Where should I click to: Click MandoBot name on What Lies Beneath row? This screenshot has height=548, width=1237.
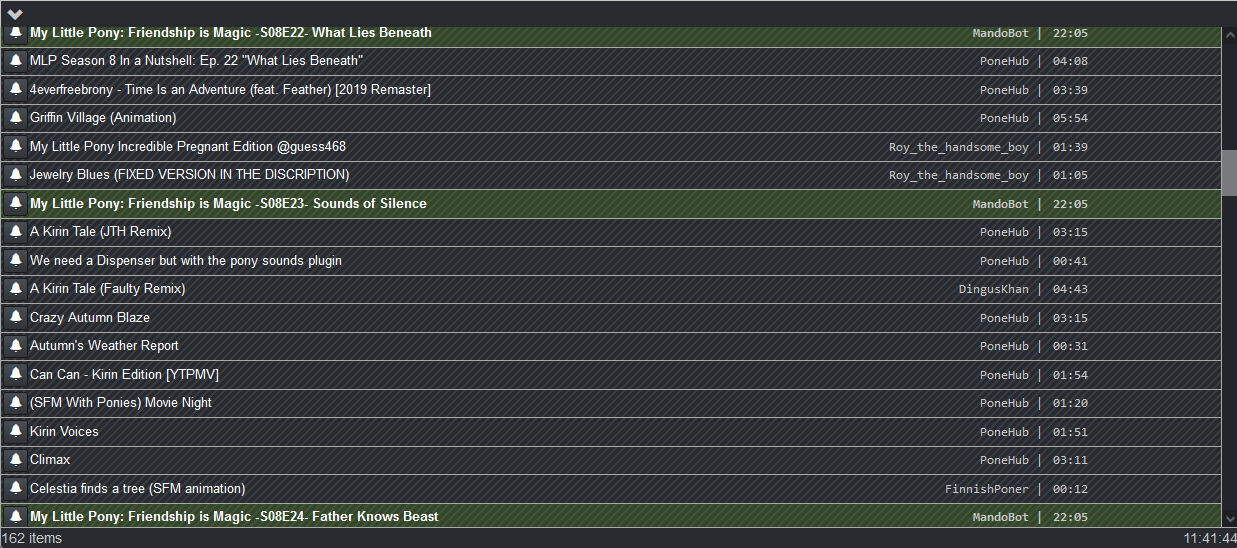pos(1000,33)
